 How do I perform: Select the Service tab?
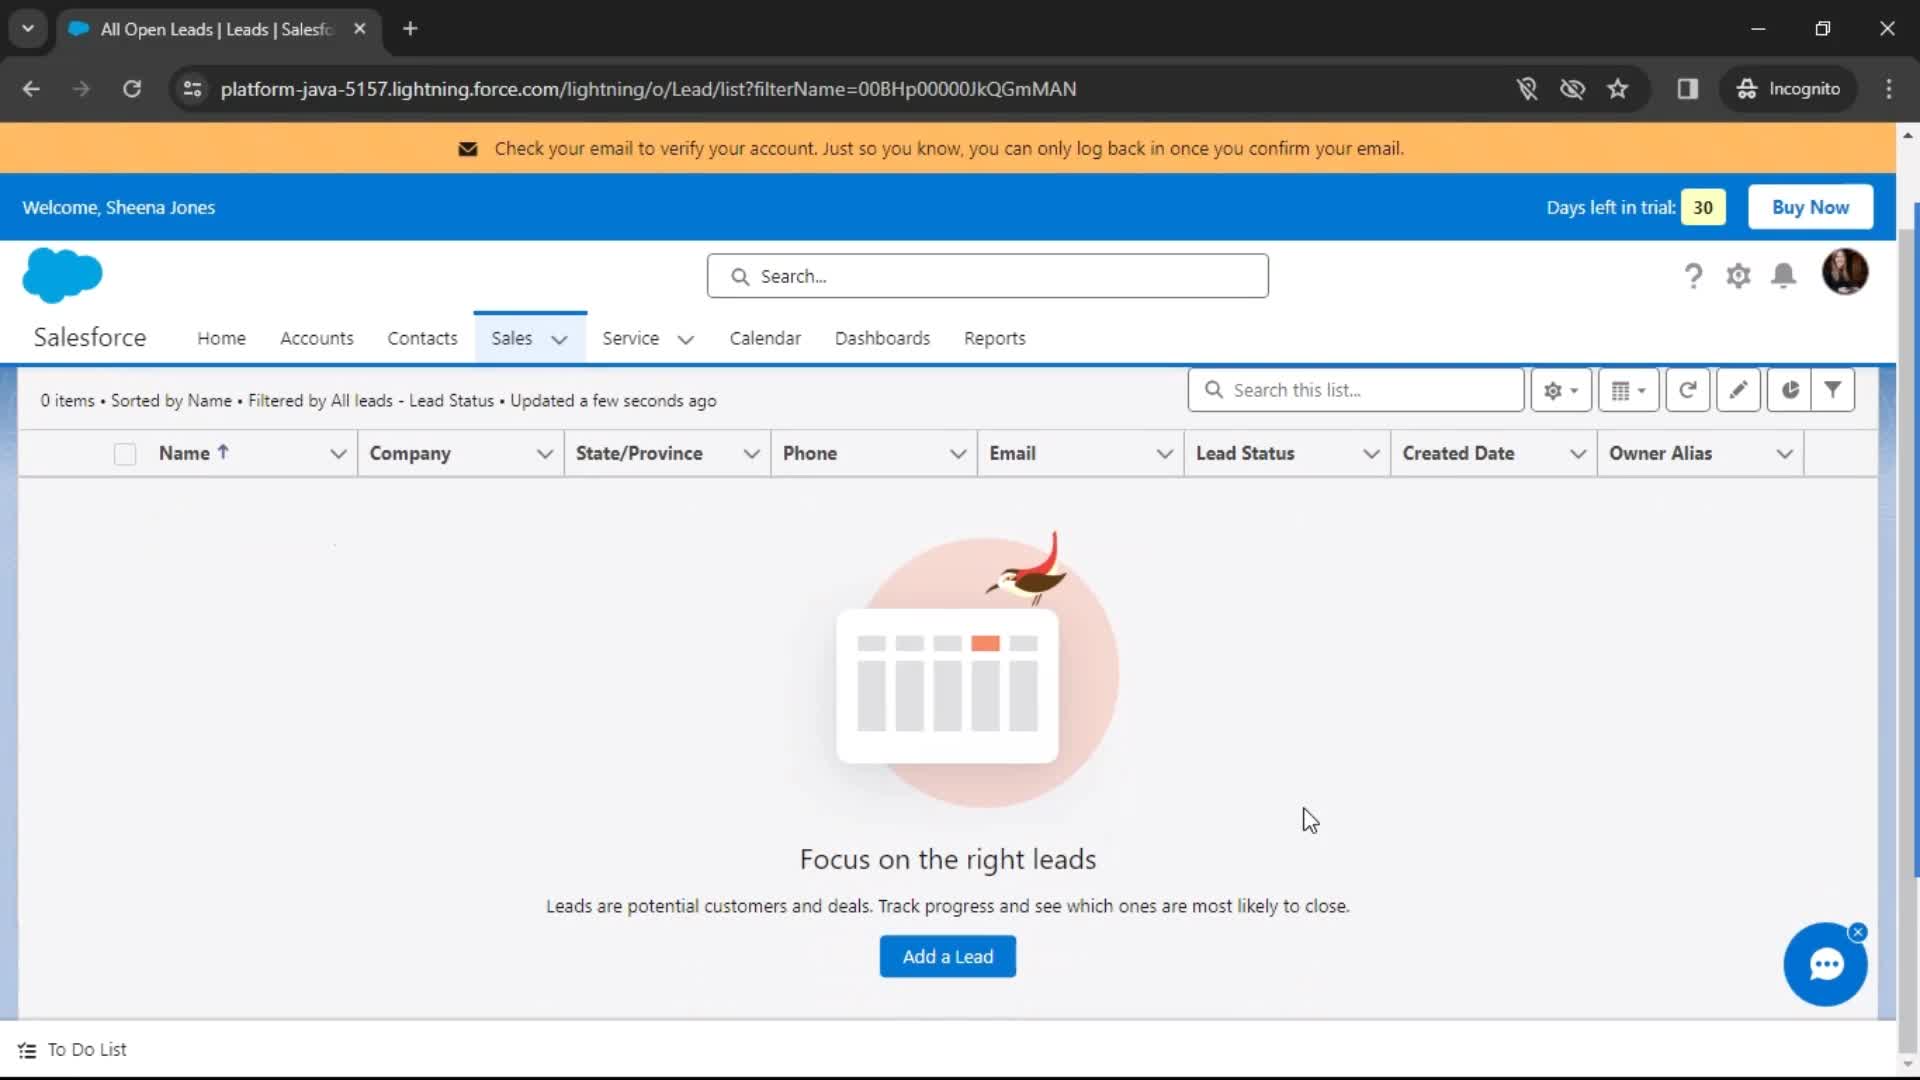(631, 338)
